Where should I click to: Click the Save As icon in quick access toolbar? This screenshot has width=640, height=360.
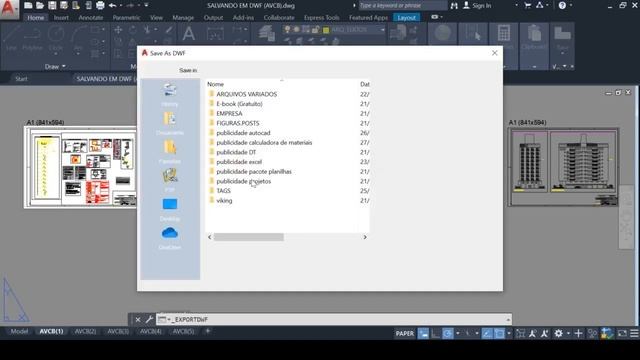[x=64, y=5]
